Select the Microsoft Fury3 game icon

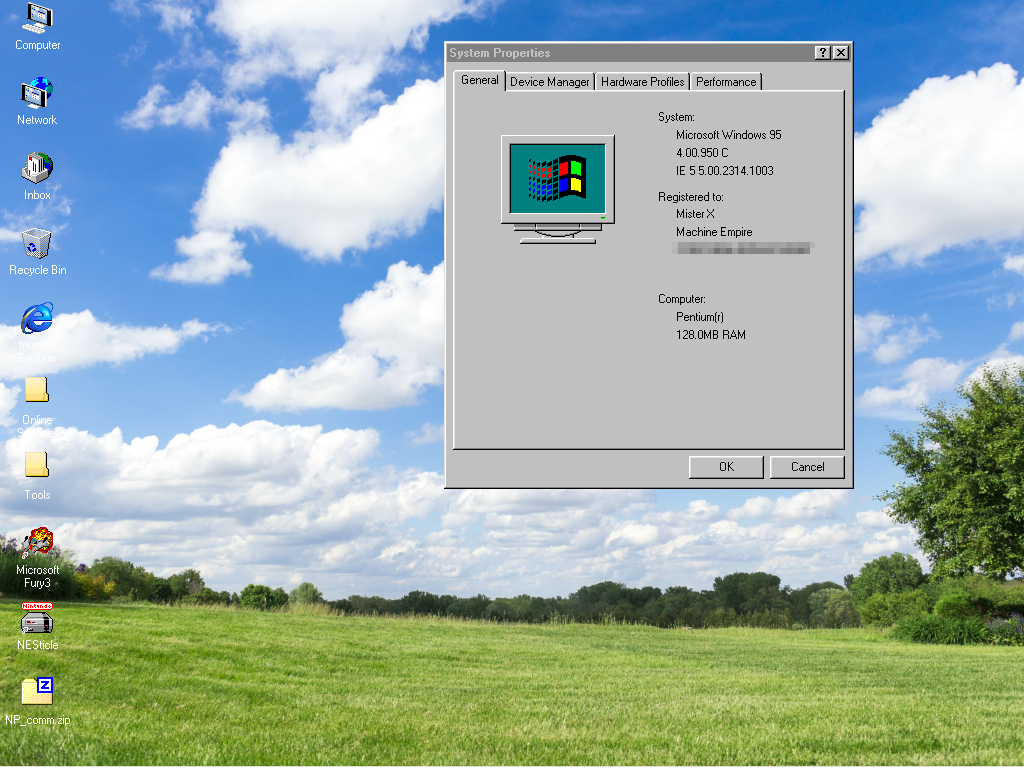(37, 543)
